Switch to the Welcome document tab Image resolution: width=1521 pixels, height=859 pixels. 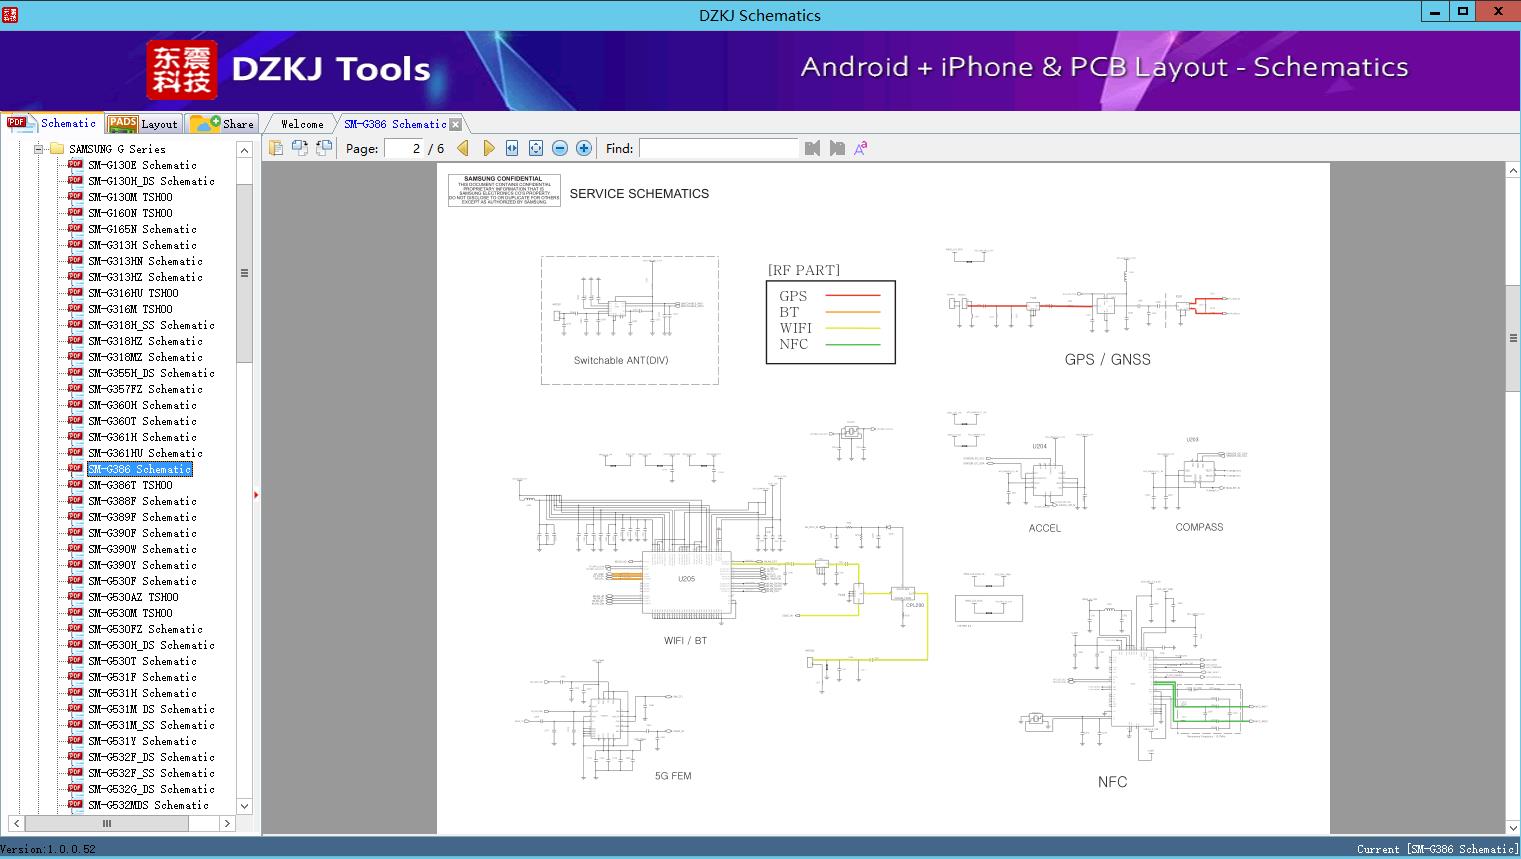click(x=302, y=124)
